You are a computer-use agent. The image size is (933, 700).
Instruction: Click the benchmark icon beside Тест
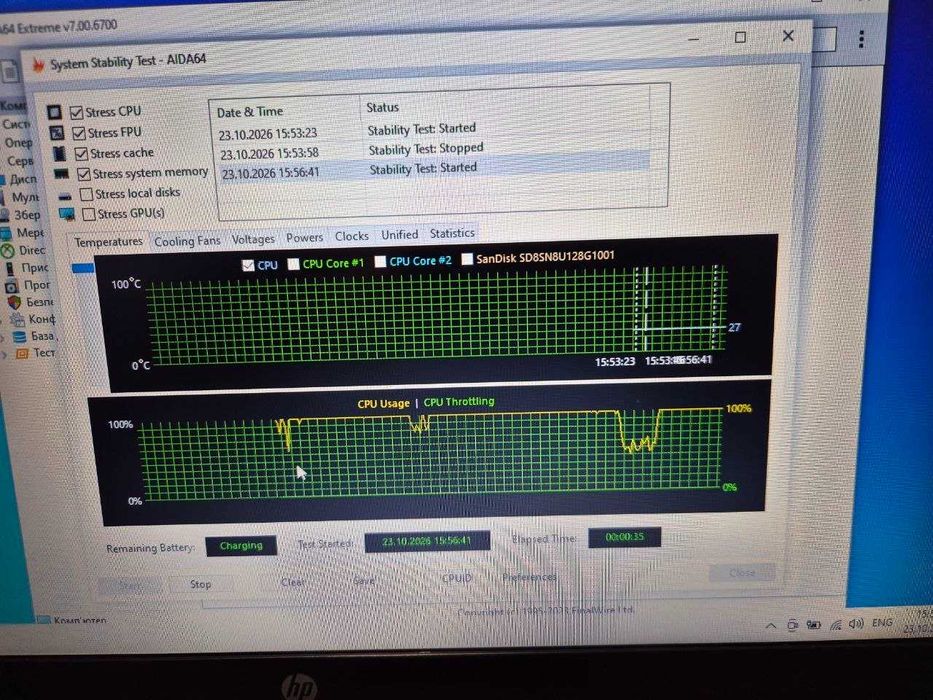[x=22, y=354]
